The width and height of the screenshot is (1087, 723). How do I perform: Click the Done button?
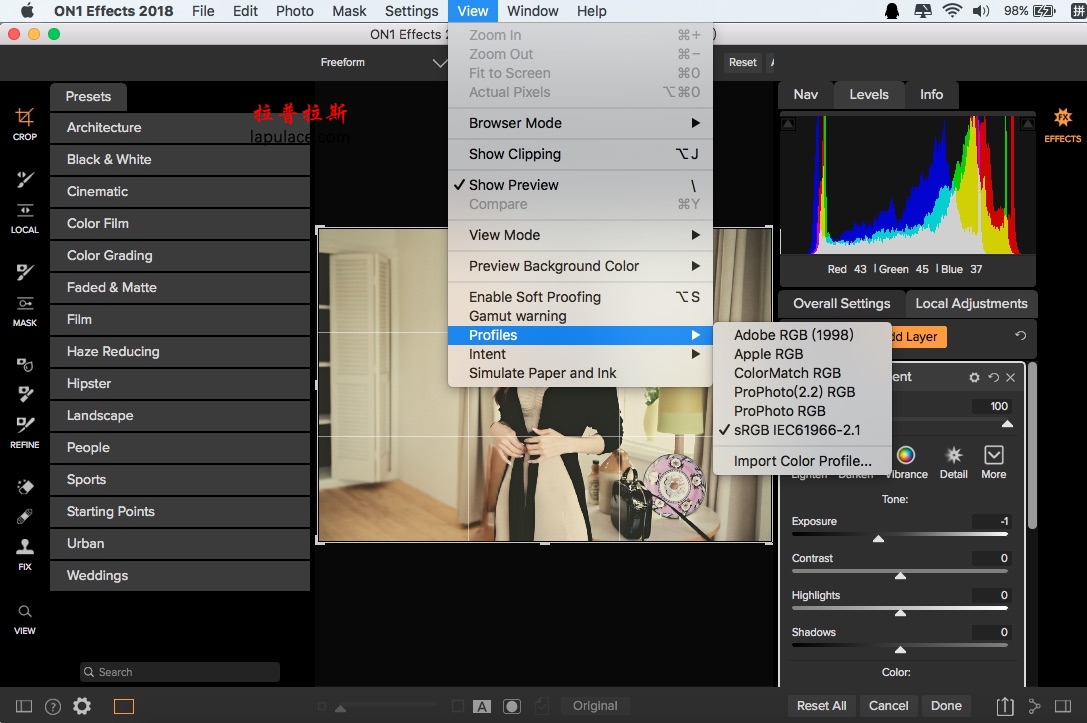(946, 706)
